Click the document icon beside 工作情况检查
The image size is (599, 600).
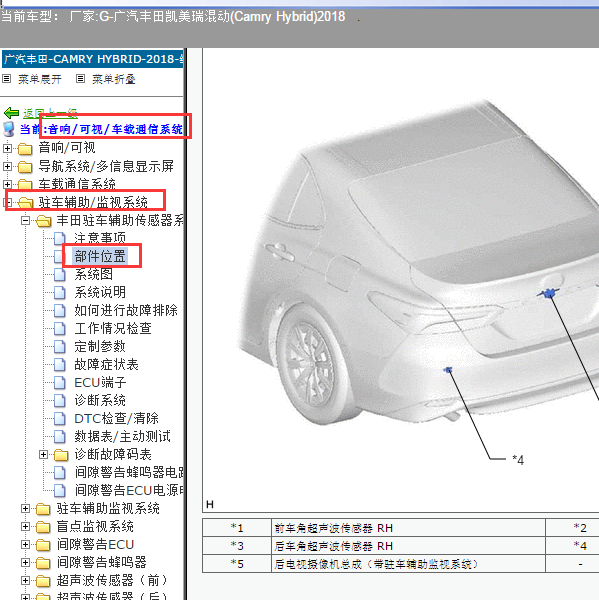tap(60, 328)
